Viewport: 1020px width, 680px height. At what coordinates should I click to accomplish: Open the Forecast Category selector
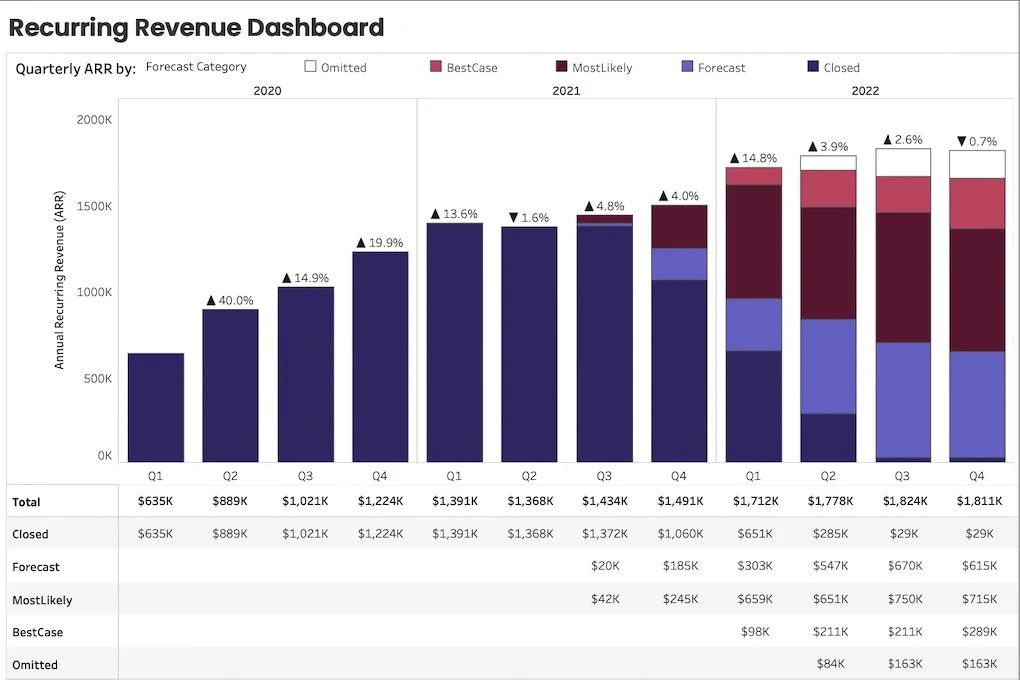196,66
